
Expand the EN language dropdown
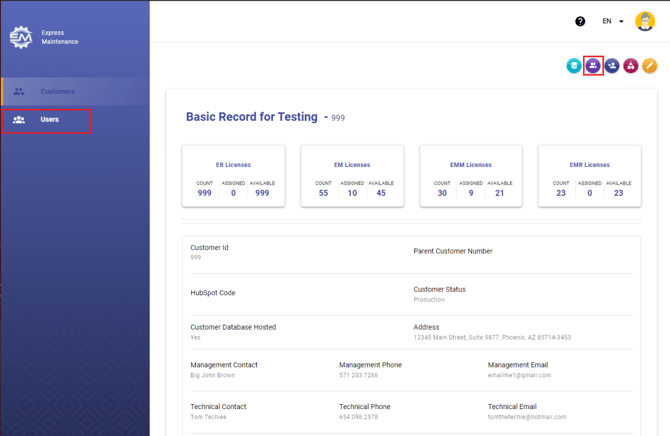pos(613,21)
